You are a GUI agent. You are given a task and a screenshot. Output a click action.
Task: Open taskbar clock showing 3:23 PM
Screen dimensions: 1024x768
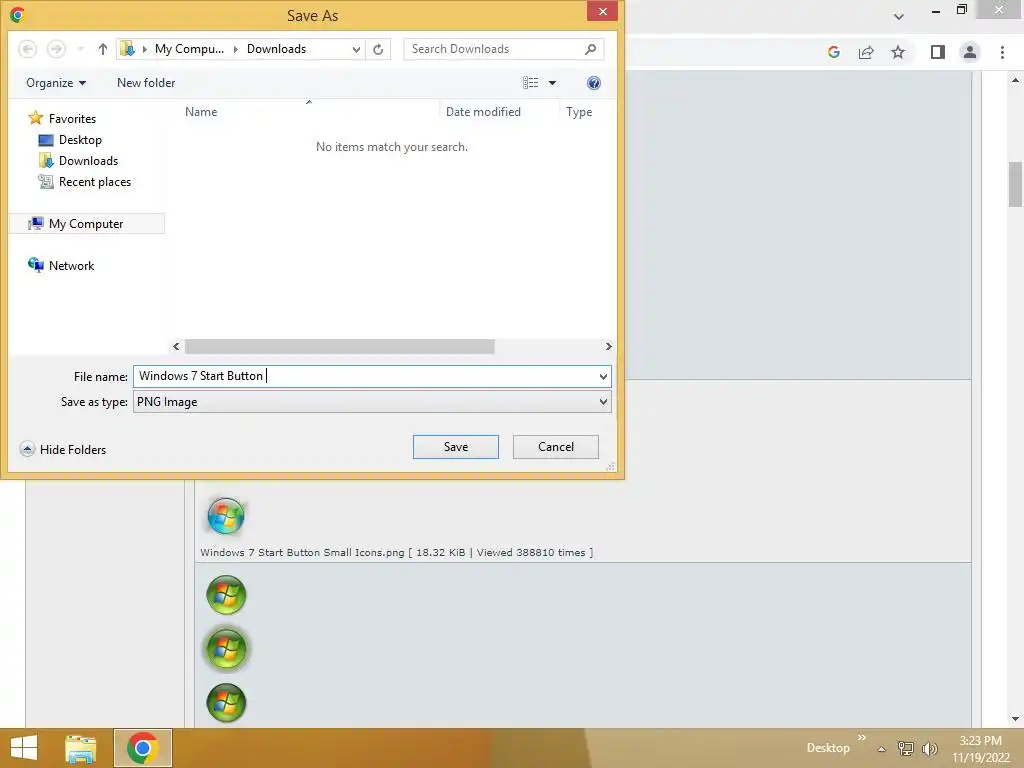tap(980, 748)
